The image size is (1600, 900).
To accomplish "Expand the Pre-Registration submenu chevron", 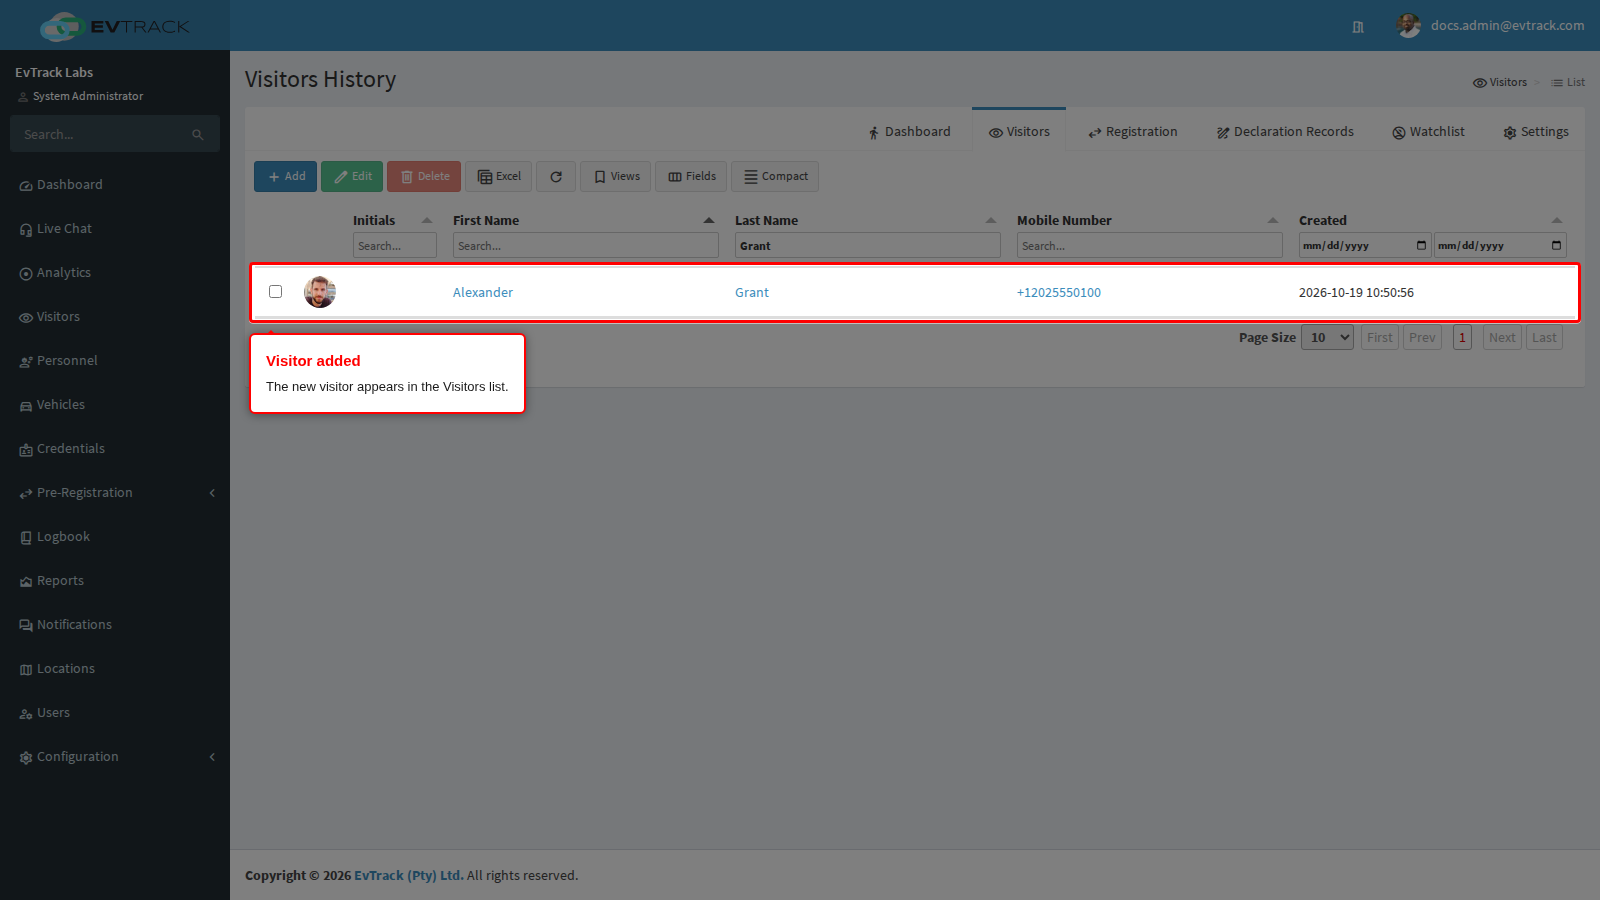I will (212, 493).
